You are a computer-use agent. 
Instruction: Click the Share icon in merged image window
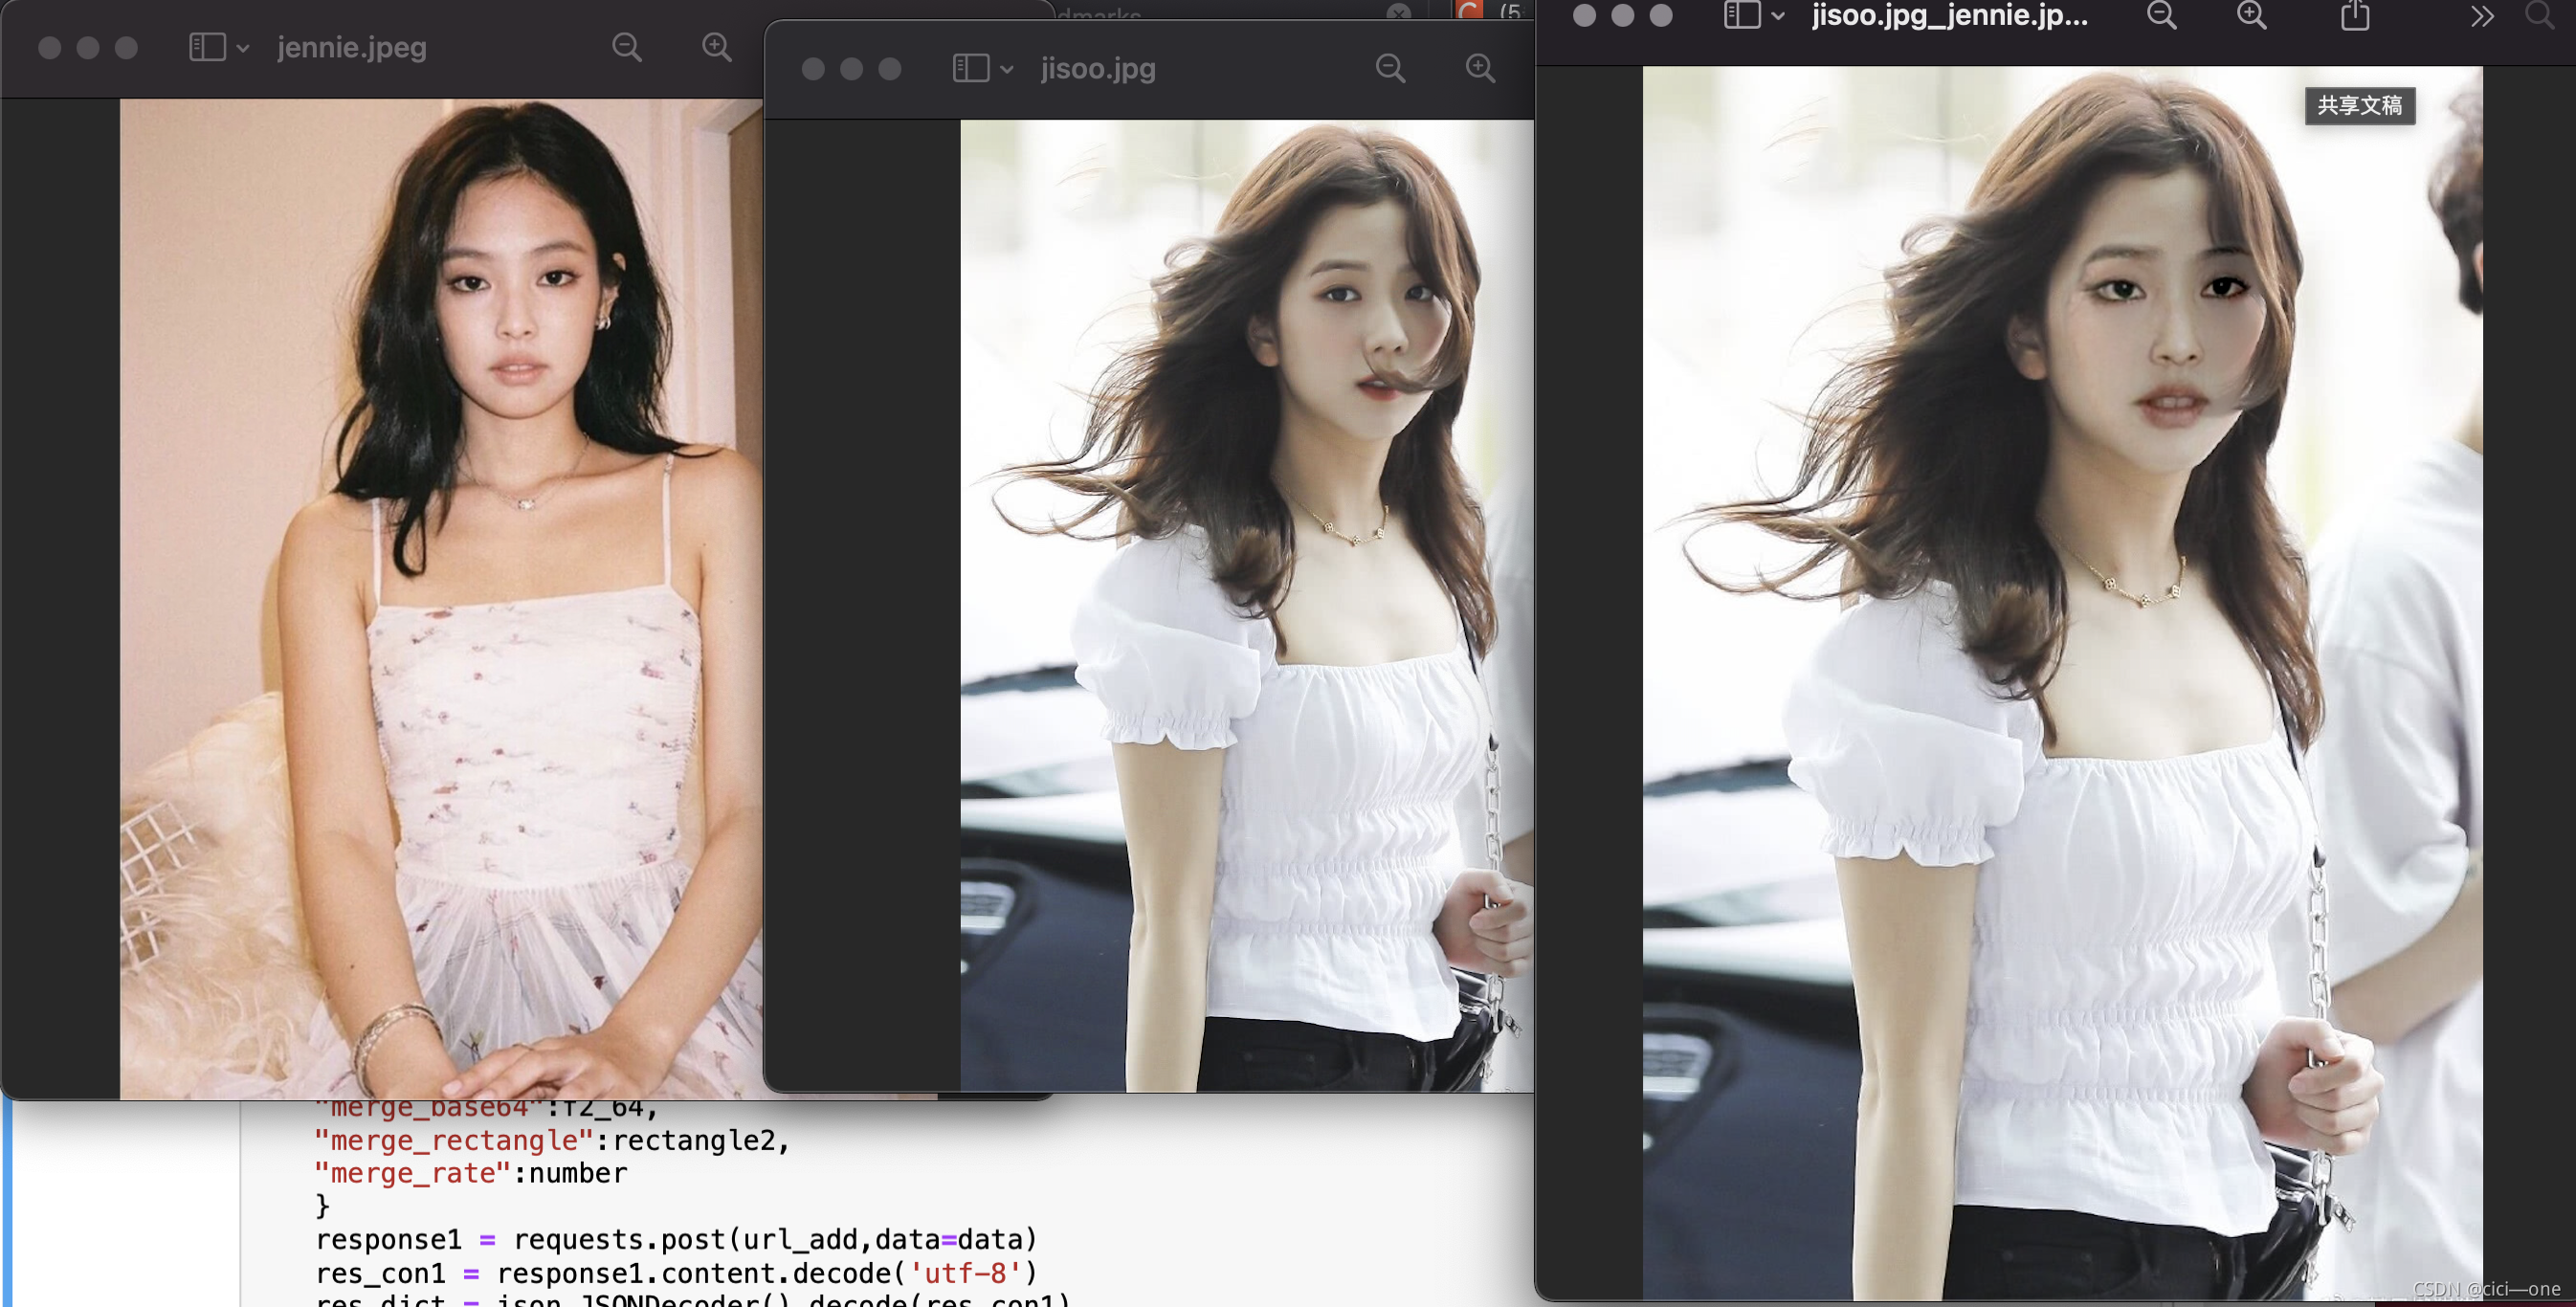(2355, 15)
